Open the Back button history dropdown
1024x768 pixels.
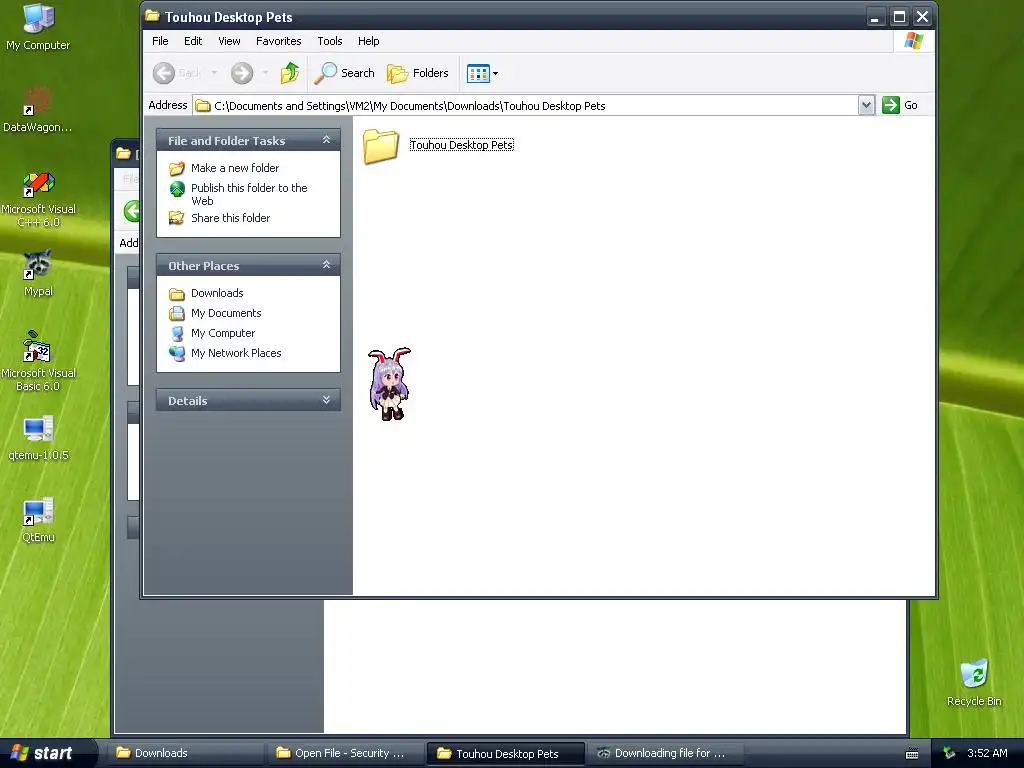click(214, 73)
